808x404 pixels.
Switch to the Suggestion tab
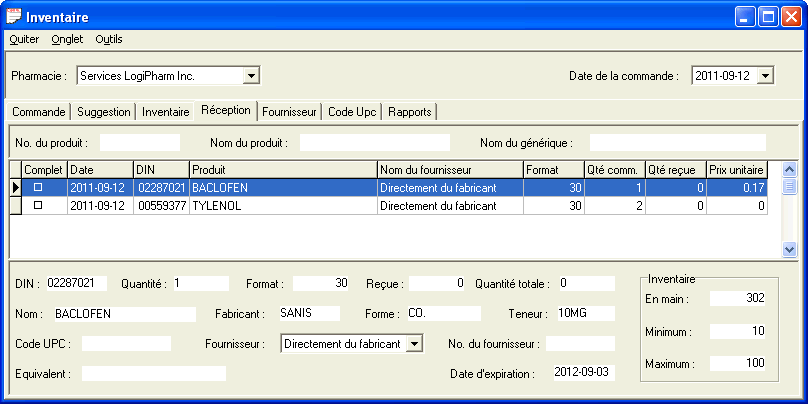(x=104, y=112)
